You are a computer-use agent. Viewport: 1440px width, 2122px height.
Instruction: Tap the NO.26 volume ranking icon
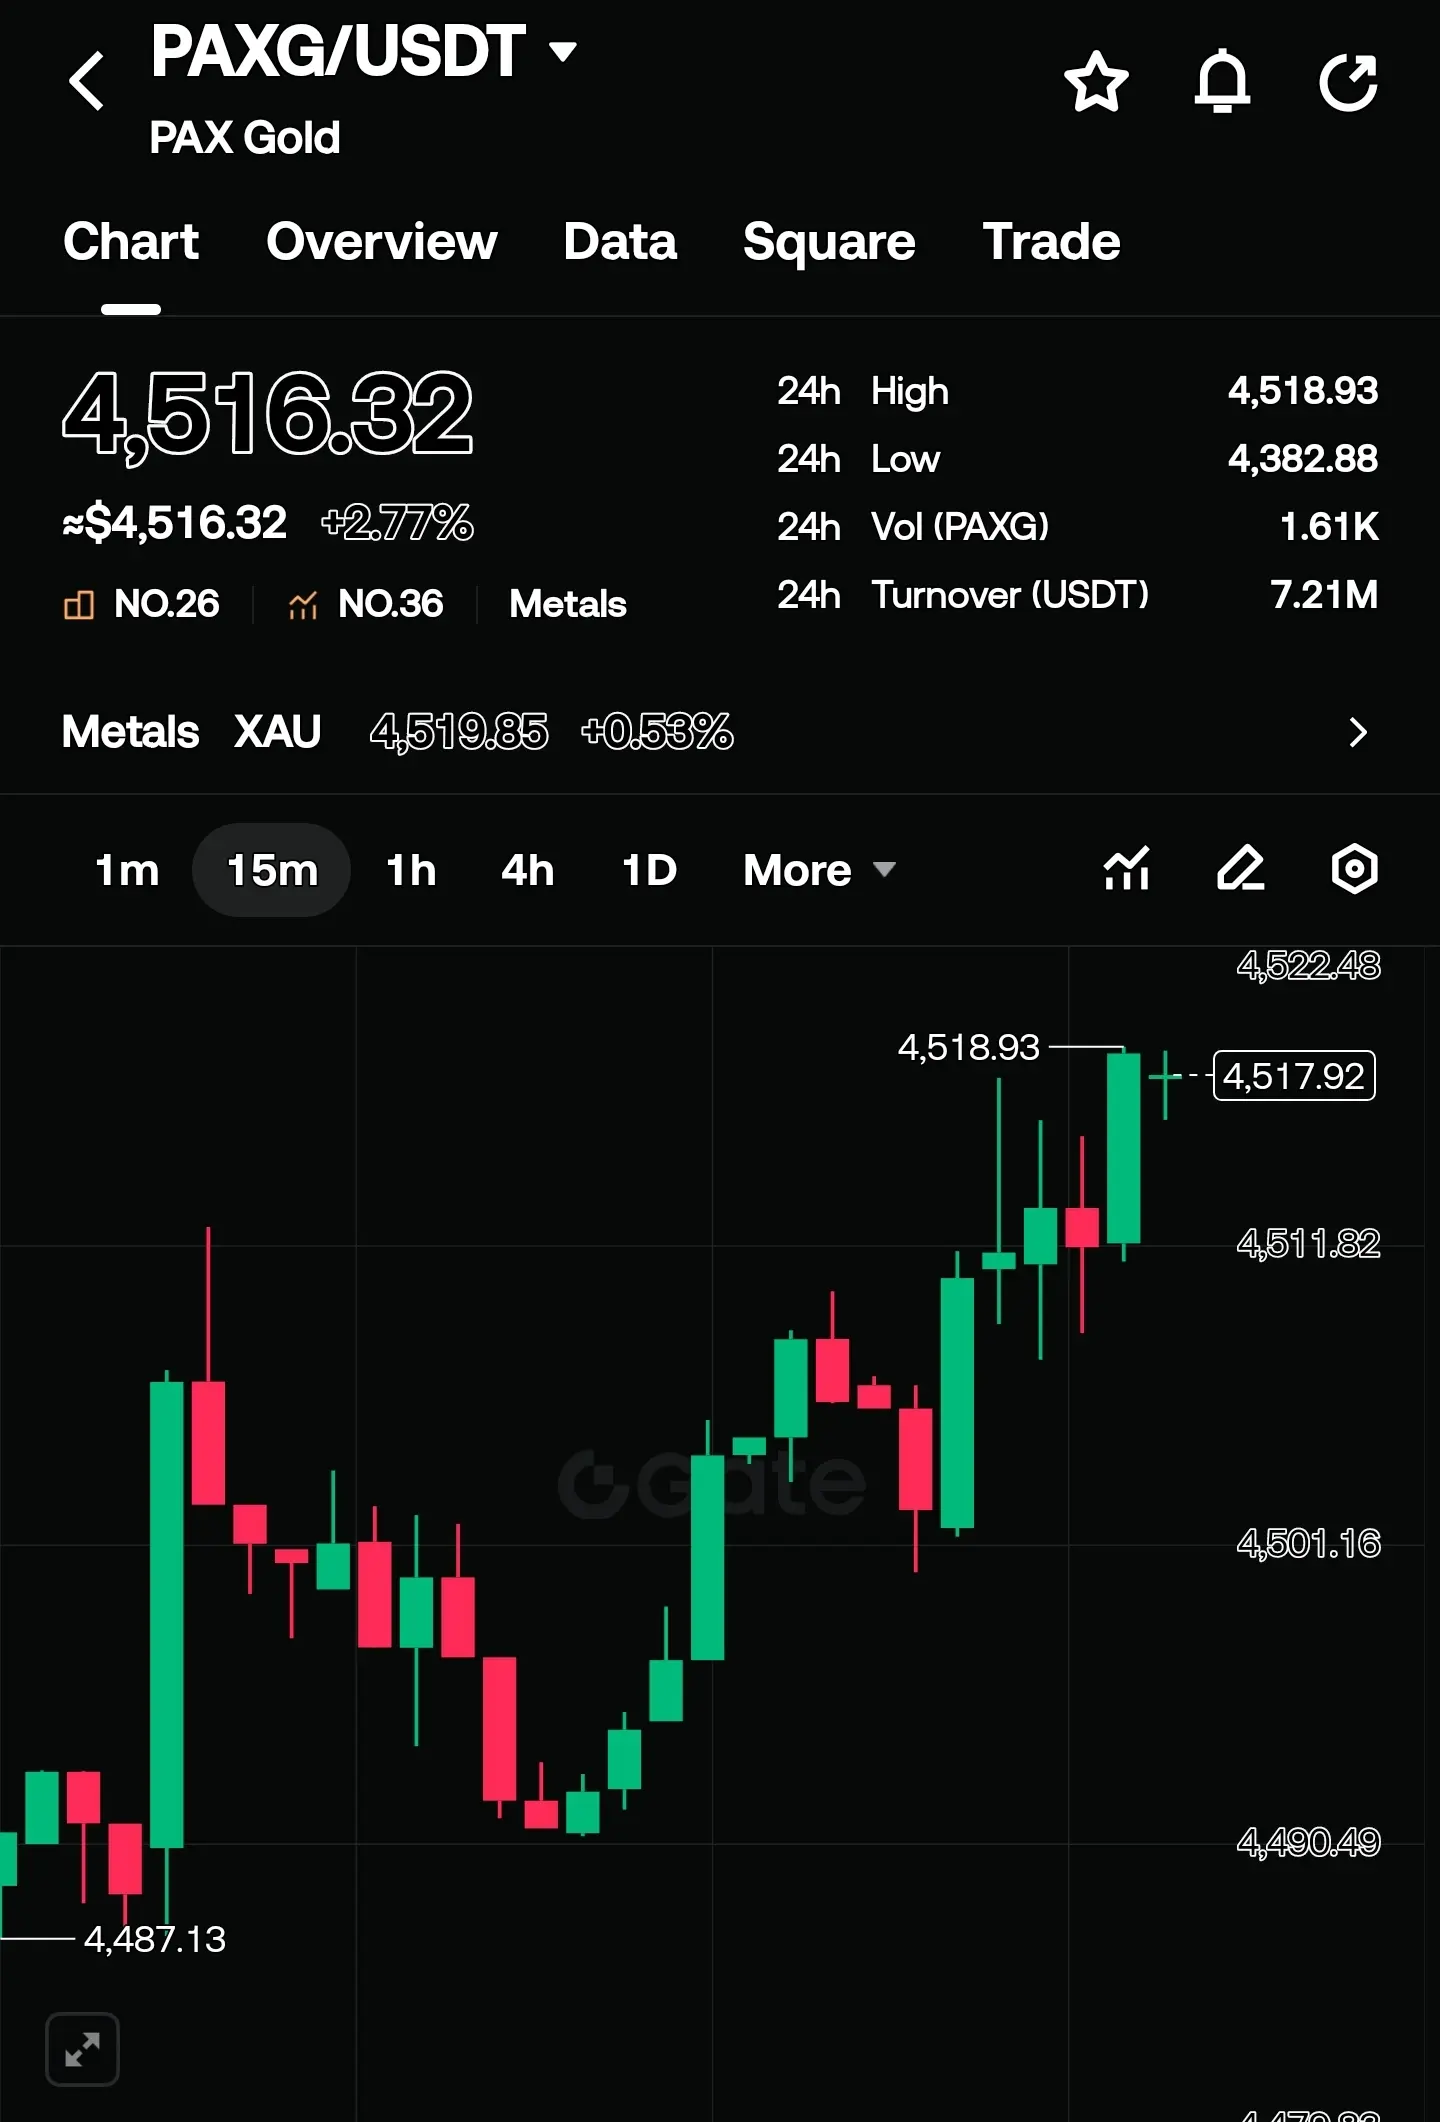click(x=79, y=604)
